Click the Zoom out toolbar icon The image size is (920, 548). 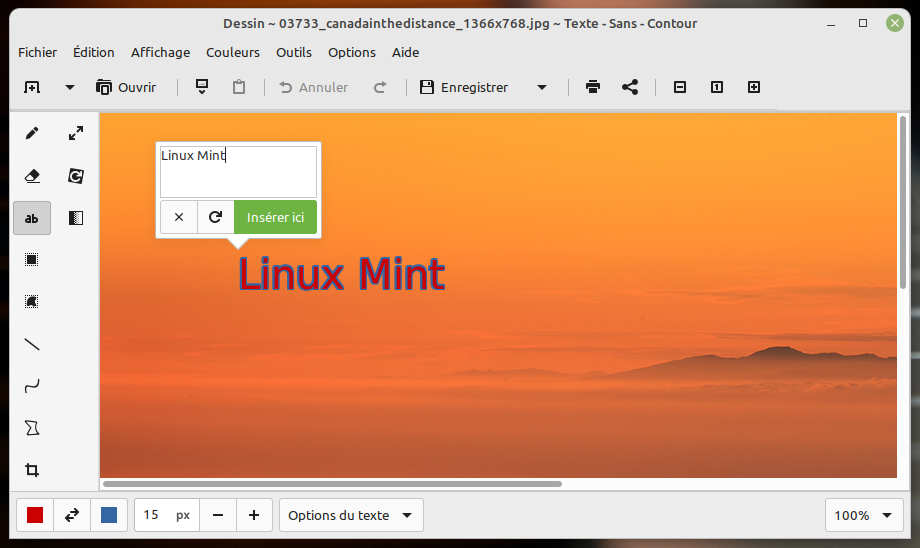pyautogui.click(x=680, y=87)
